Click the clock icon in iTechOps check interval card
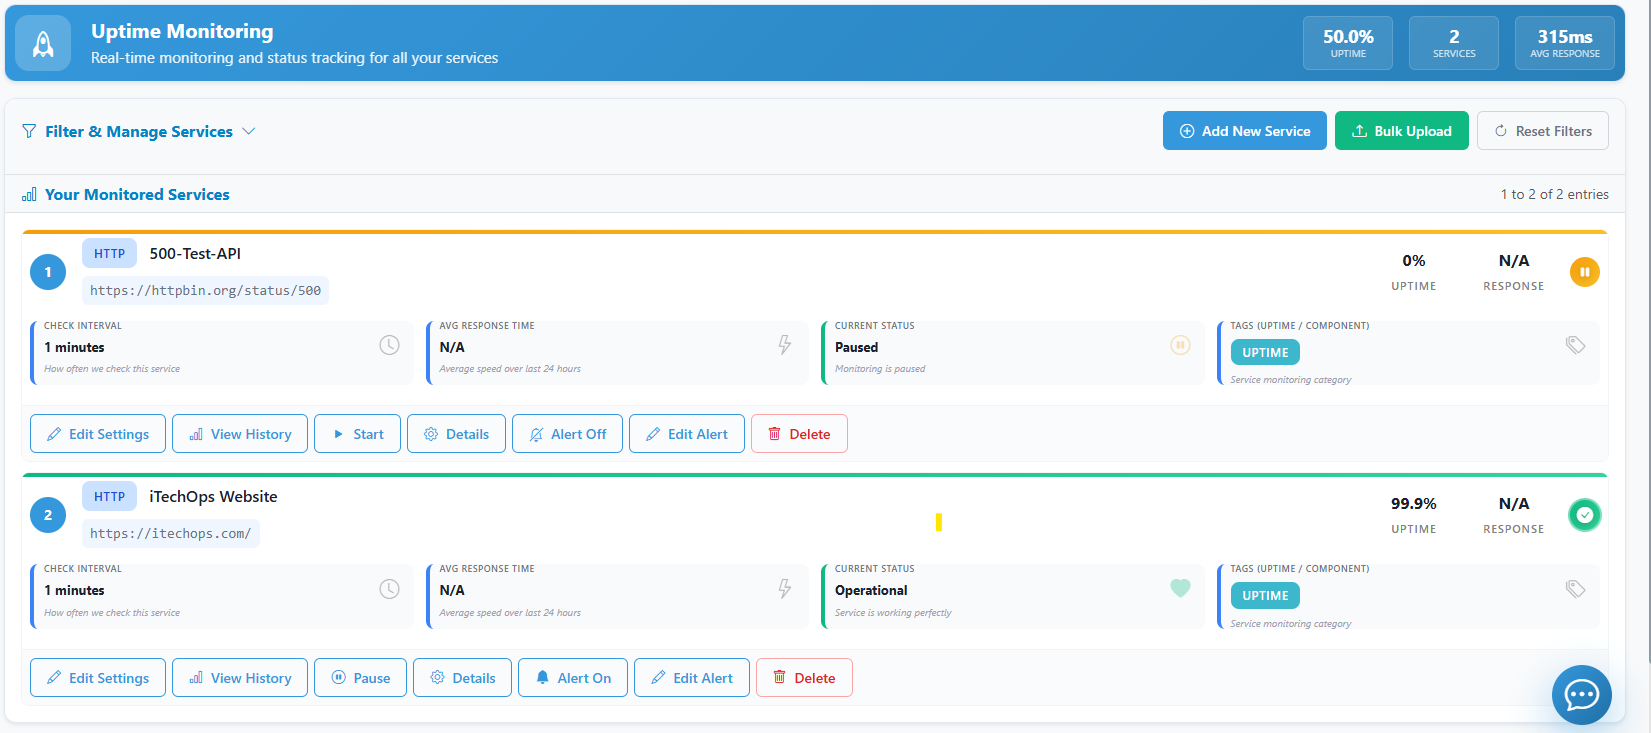Viewport: 1651px width, 733px height. tap(389, 589)
